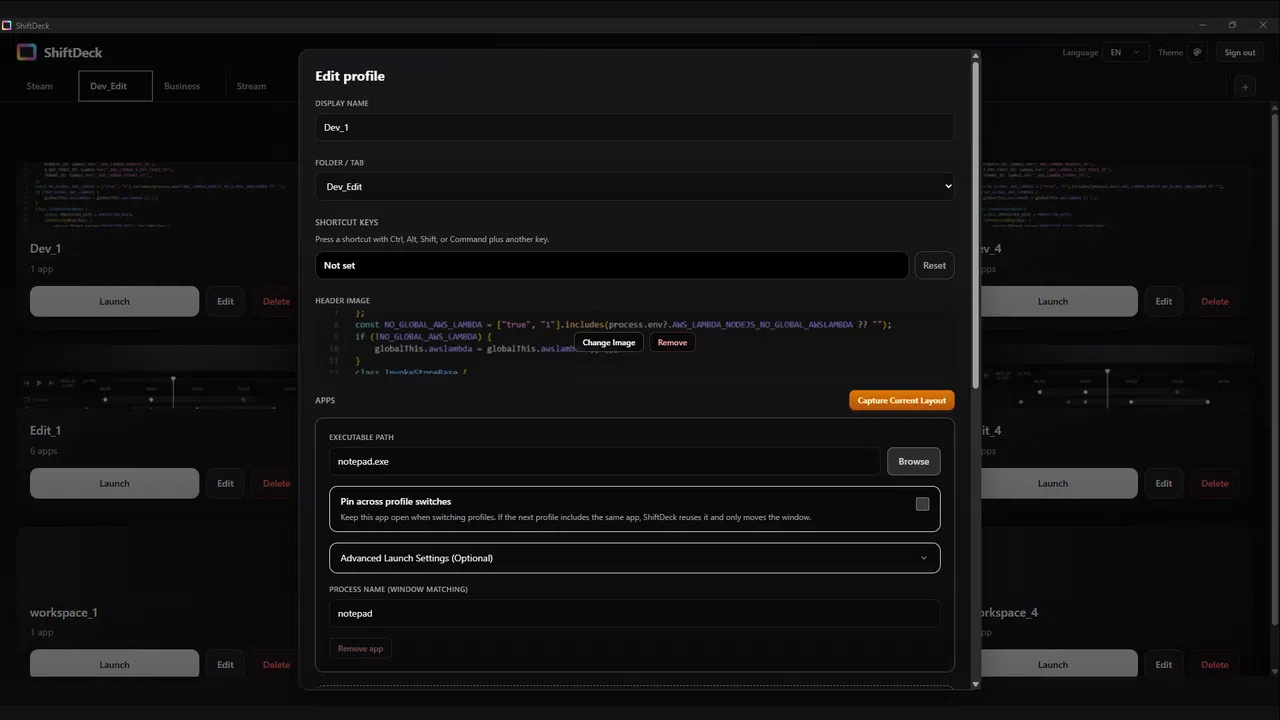Edit the Dev_4 profile card
Screen dimensions: 1280x720
[x=1164, y=302]
